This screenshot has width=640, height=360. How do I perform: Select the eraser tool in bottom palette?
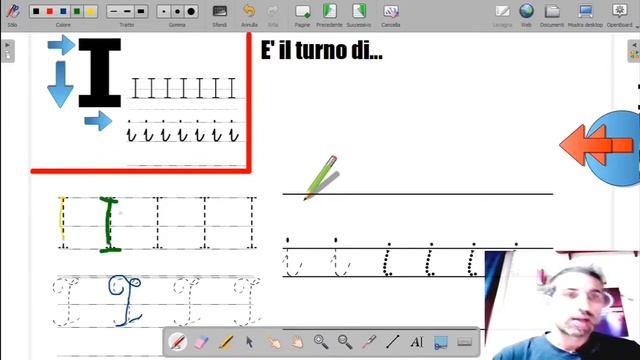pos(201,342)
